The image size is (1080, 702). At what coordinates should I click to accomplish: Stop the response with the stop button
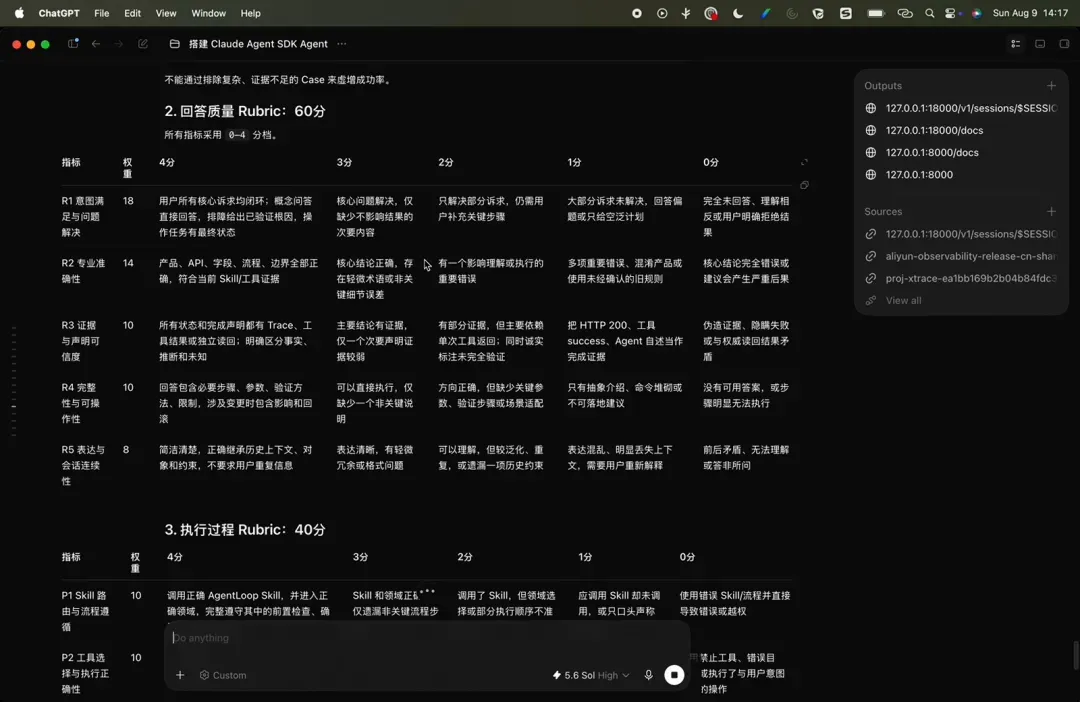(674, 675)
